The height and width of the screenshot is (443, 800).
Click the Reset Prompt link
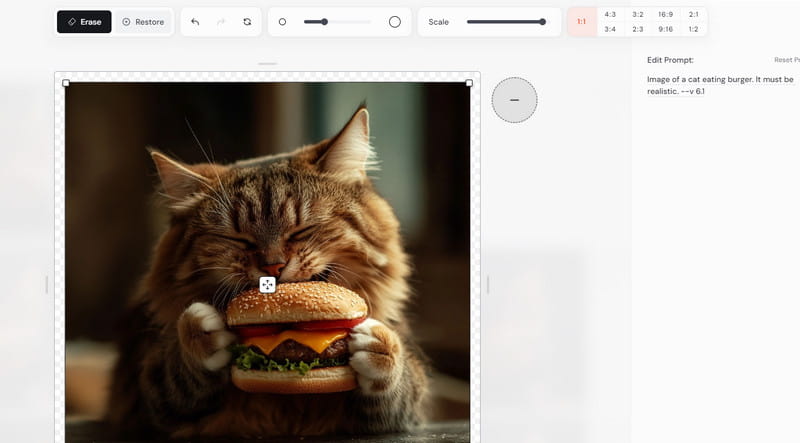[x=785, y=60]
